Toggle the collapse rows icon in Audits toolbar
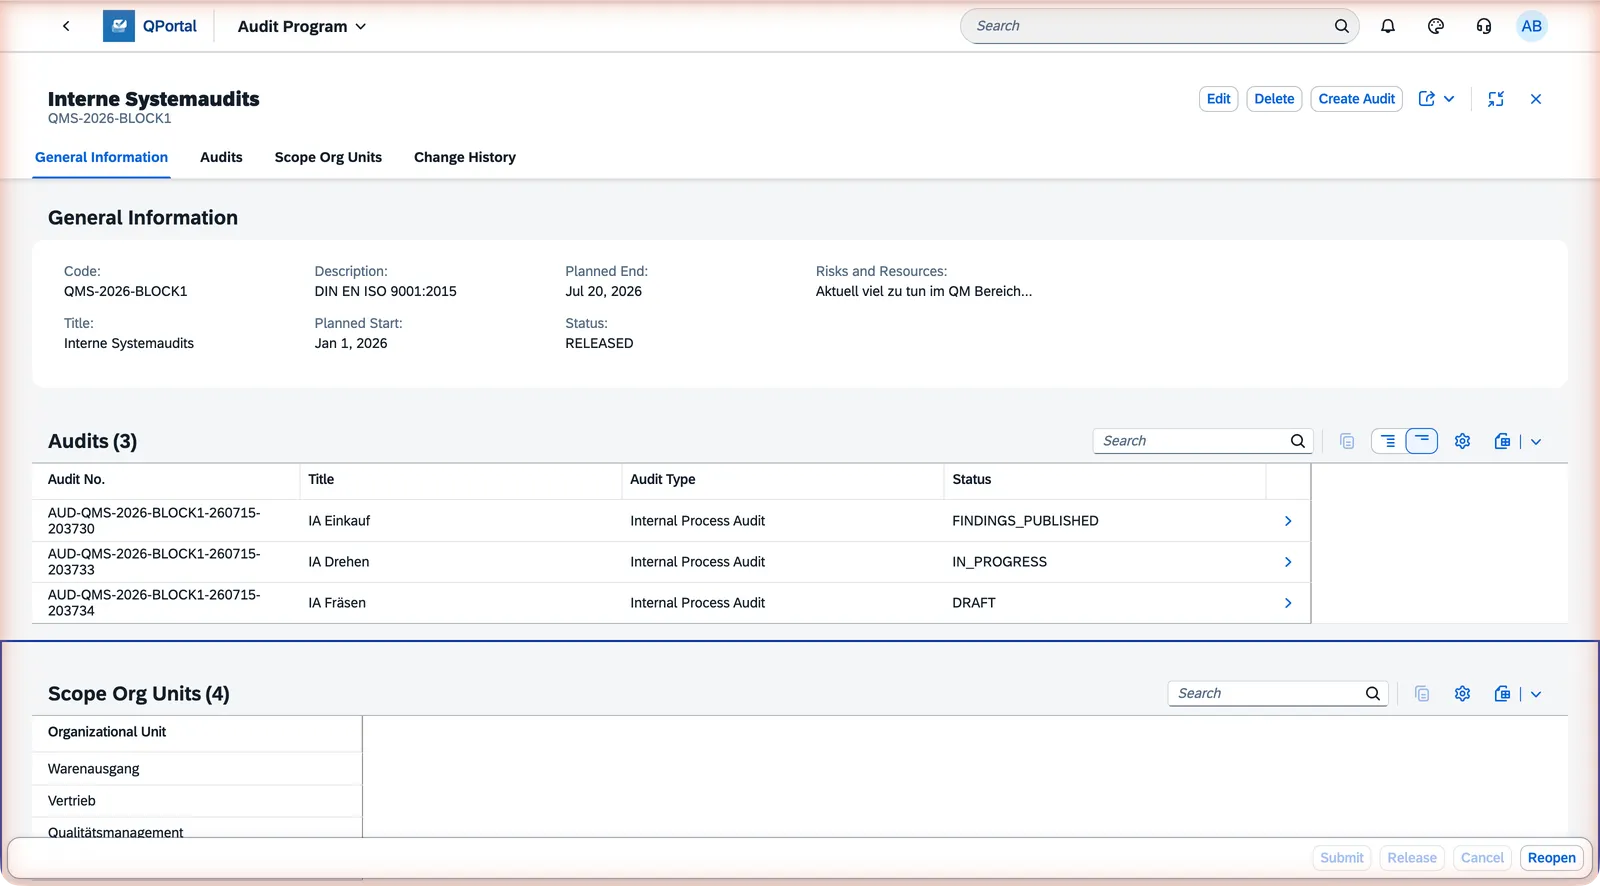Image resolution: width=1600 pixels, height=886 pixels. point(1421,441)
